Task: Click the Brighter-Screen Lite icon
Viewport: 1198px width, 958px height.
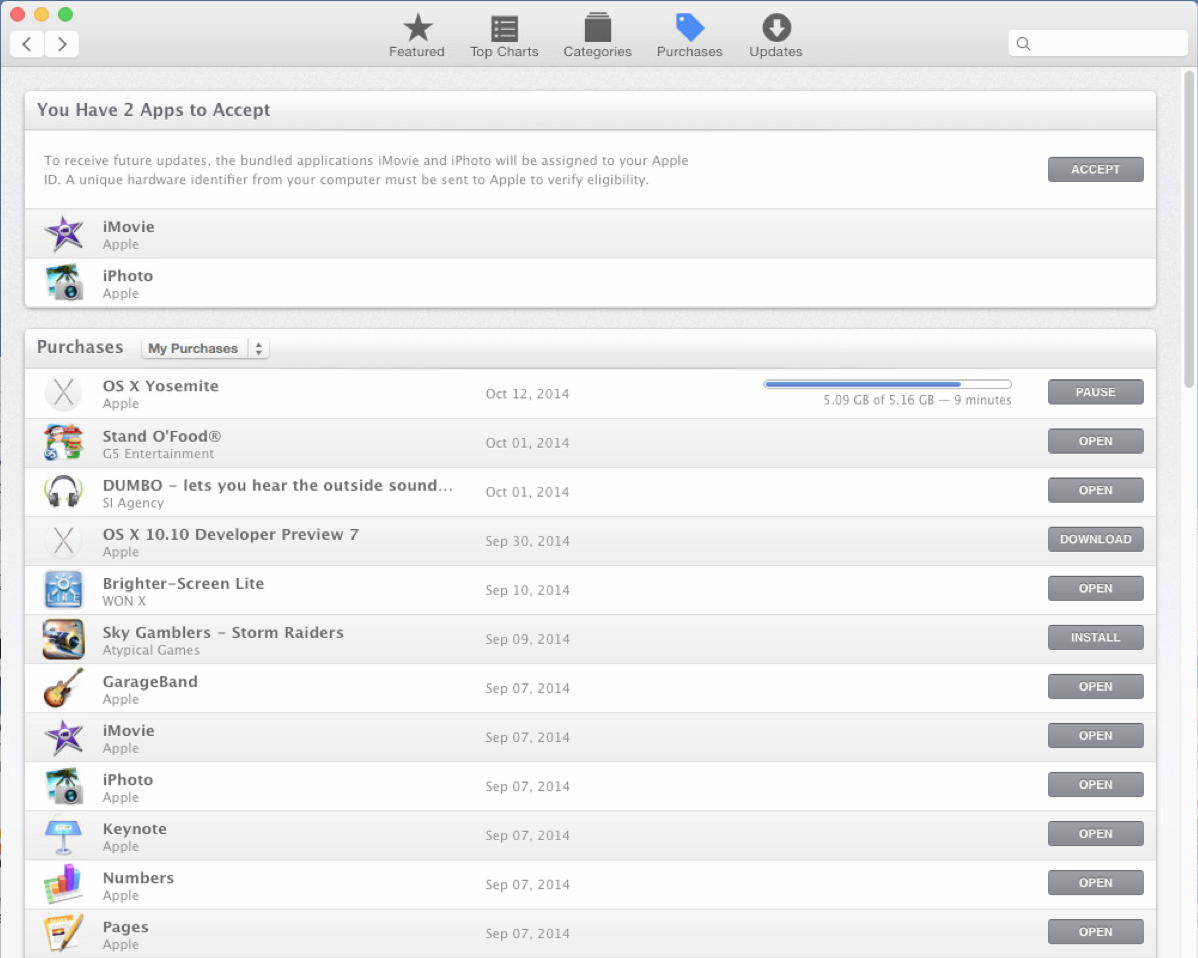Action: (64, 590)
